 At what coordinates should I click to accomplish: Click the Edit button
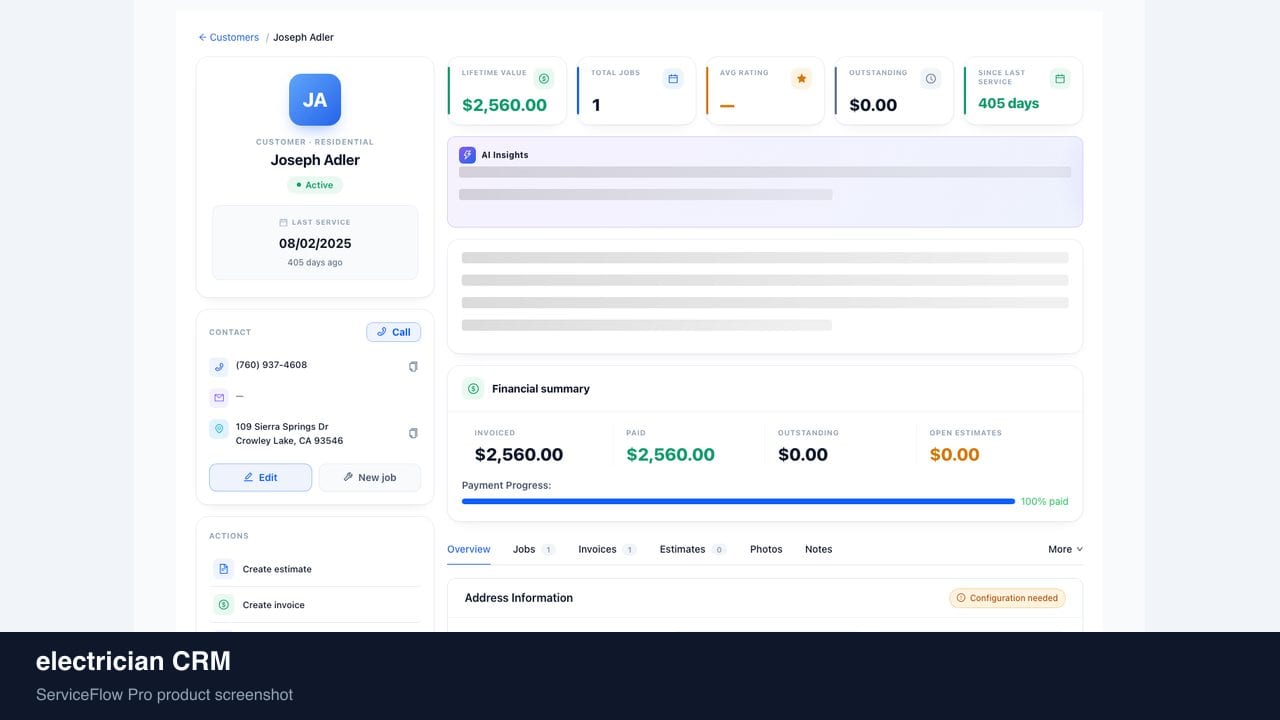coord(260,477)
